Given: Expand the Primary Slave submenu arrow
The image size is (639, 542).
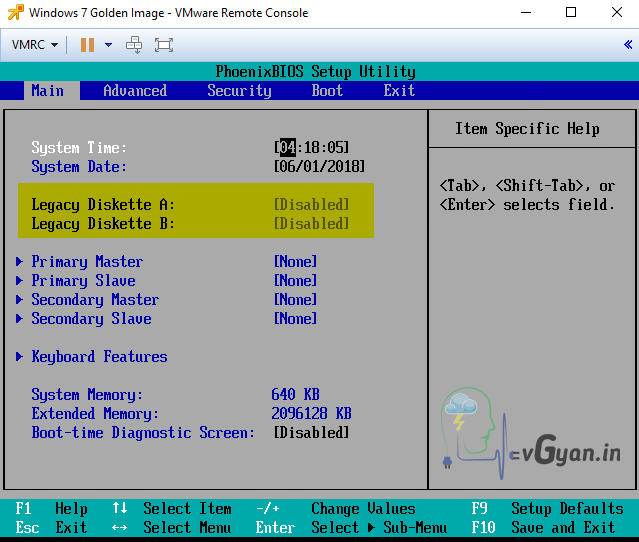Looking at the screenshot, I should [19, 280].
